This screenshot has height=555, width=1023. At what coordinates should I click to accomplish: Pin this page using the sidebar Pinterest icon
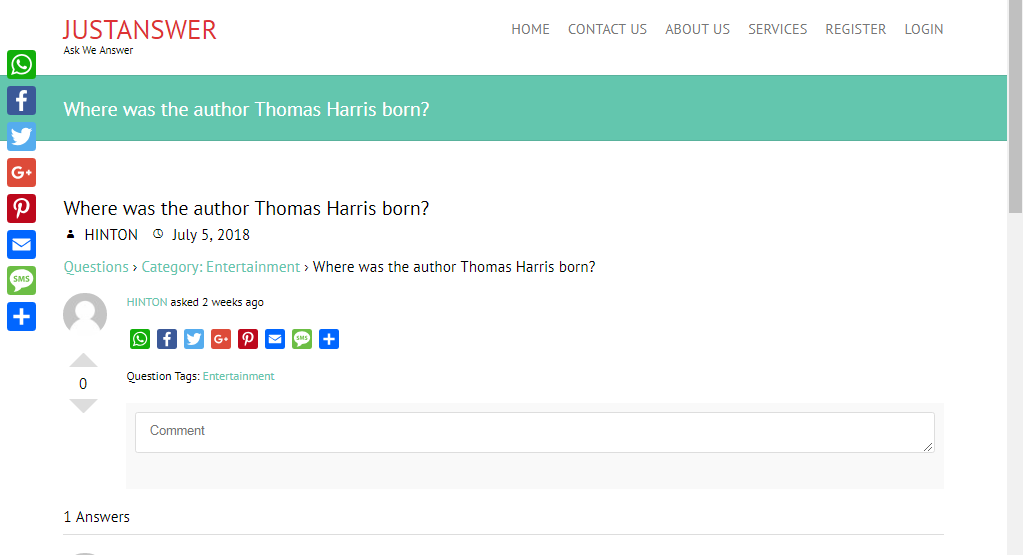pos(21,209)
